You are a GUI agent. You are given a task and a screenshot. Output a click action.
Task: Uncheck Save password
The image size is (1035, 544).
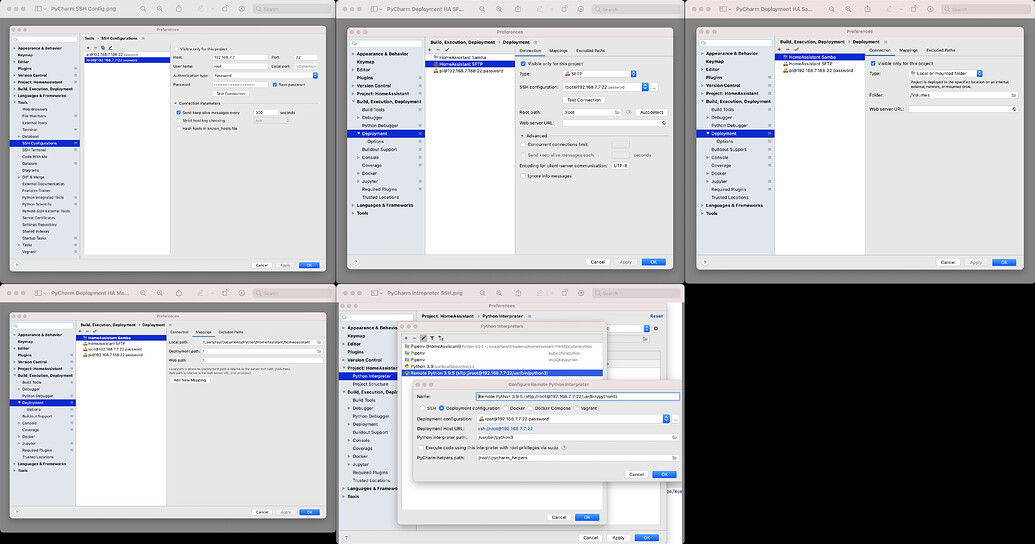click(x=275, y=85)
